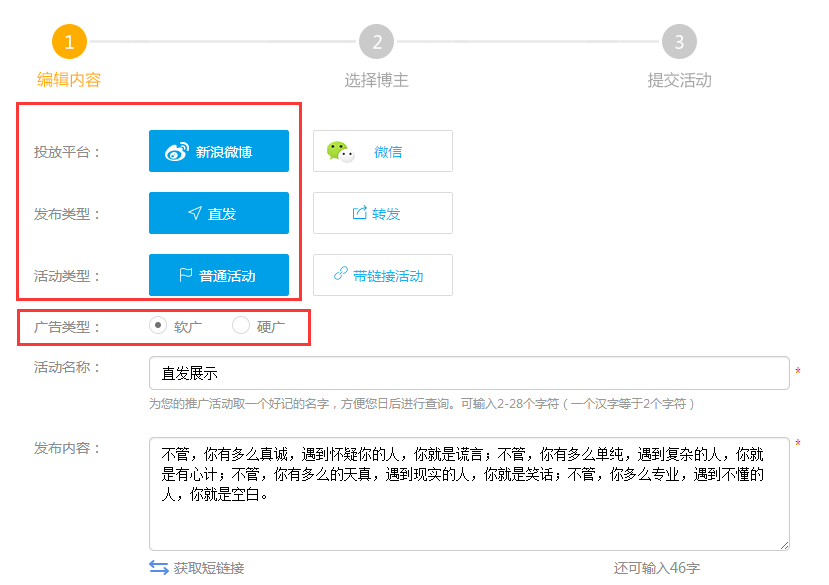Click the 活动名称 input field
Screen dimensions: 829x585
click(468, 373)
